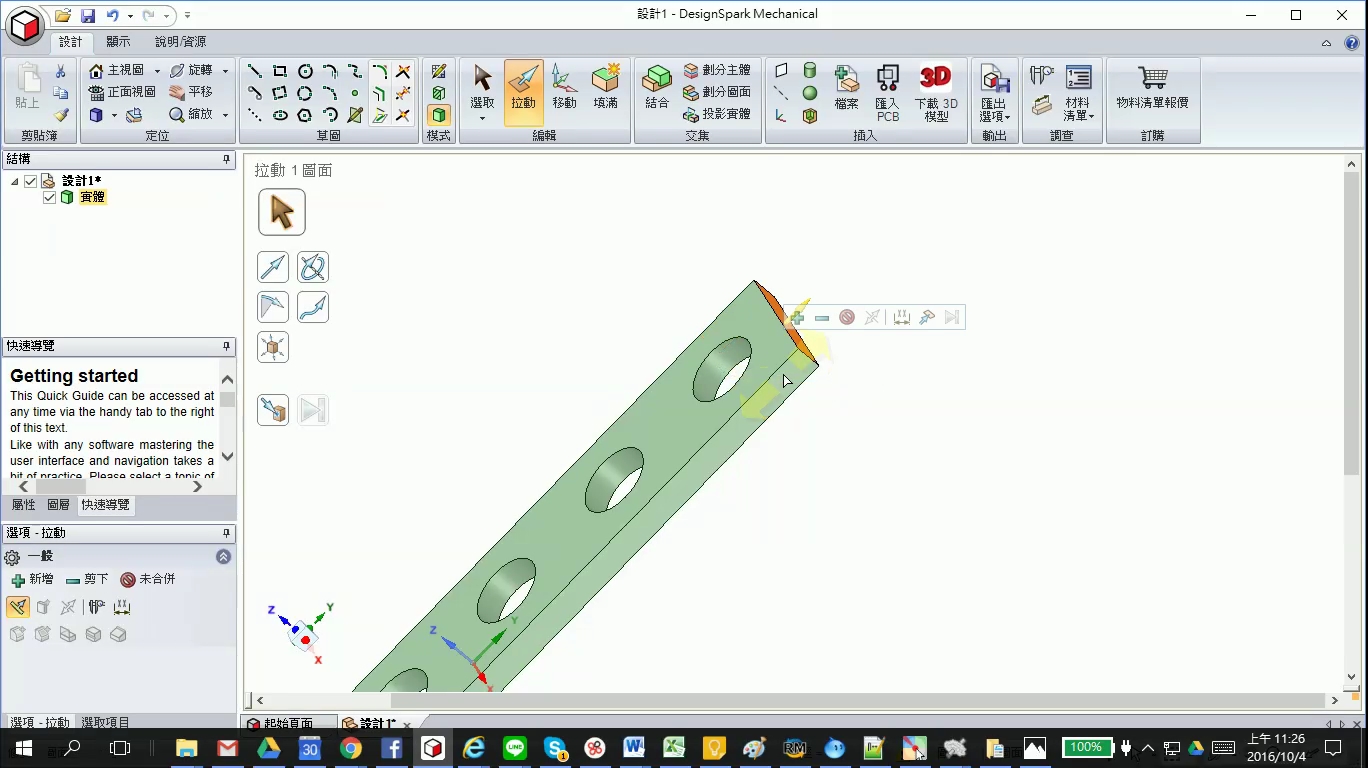Open the 圖層 panel tab

[58, 505]
